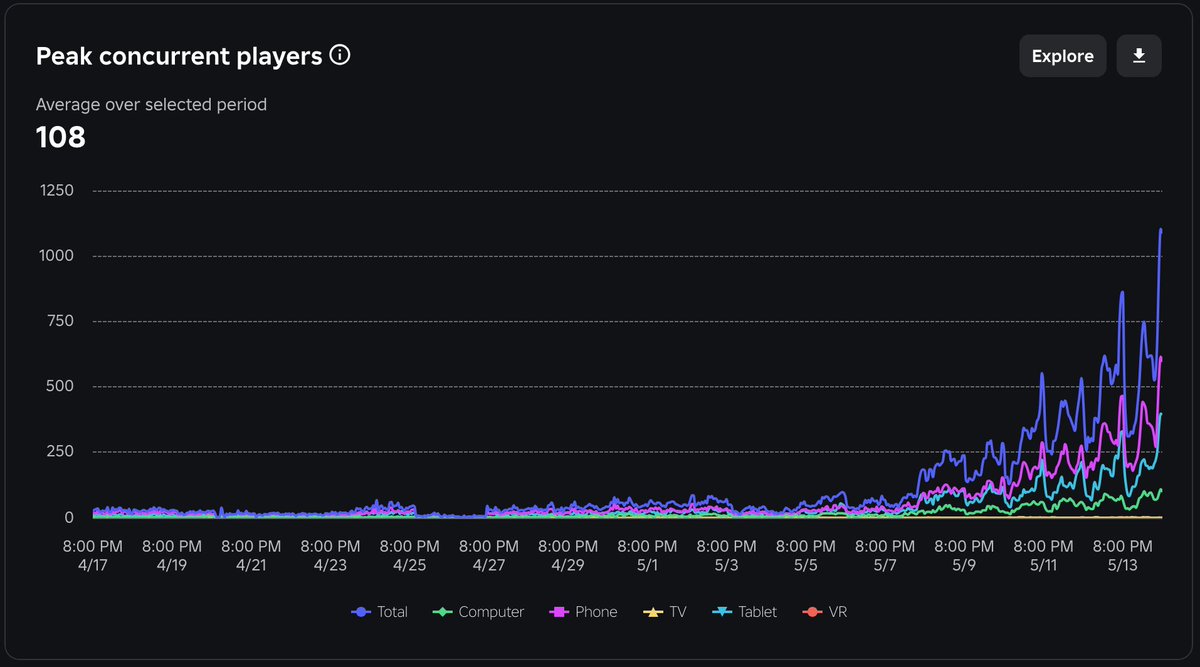Click the 750 y-axis label

(x=60, y=321)
